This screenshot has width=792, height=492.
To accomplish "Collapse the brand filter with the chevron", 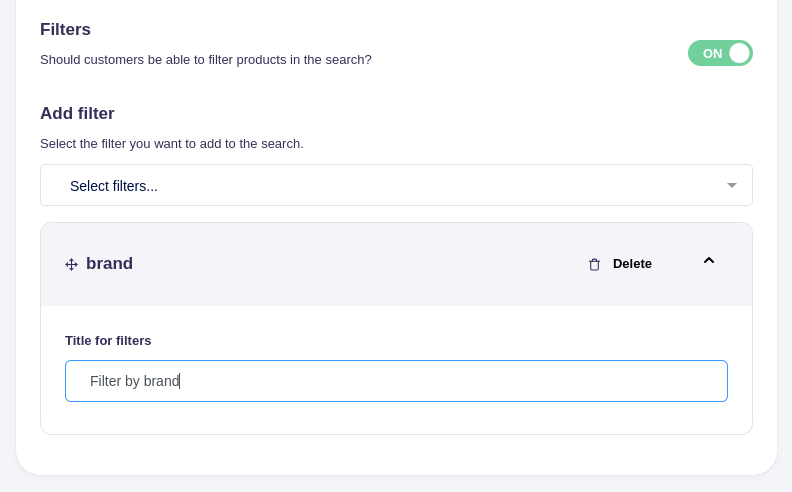I will pyautogui.click(x=708, y=261).
